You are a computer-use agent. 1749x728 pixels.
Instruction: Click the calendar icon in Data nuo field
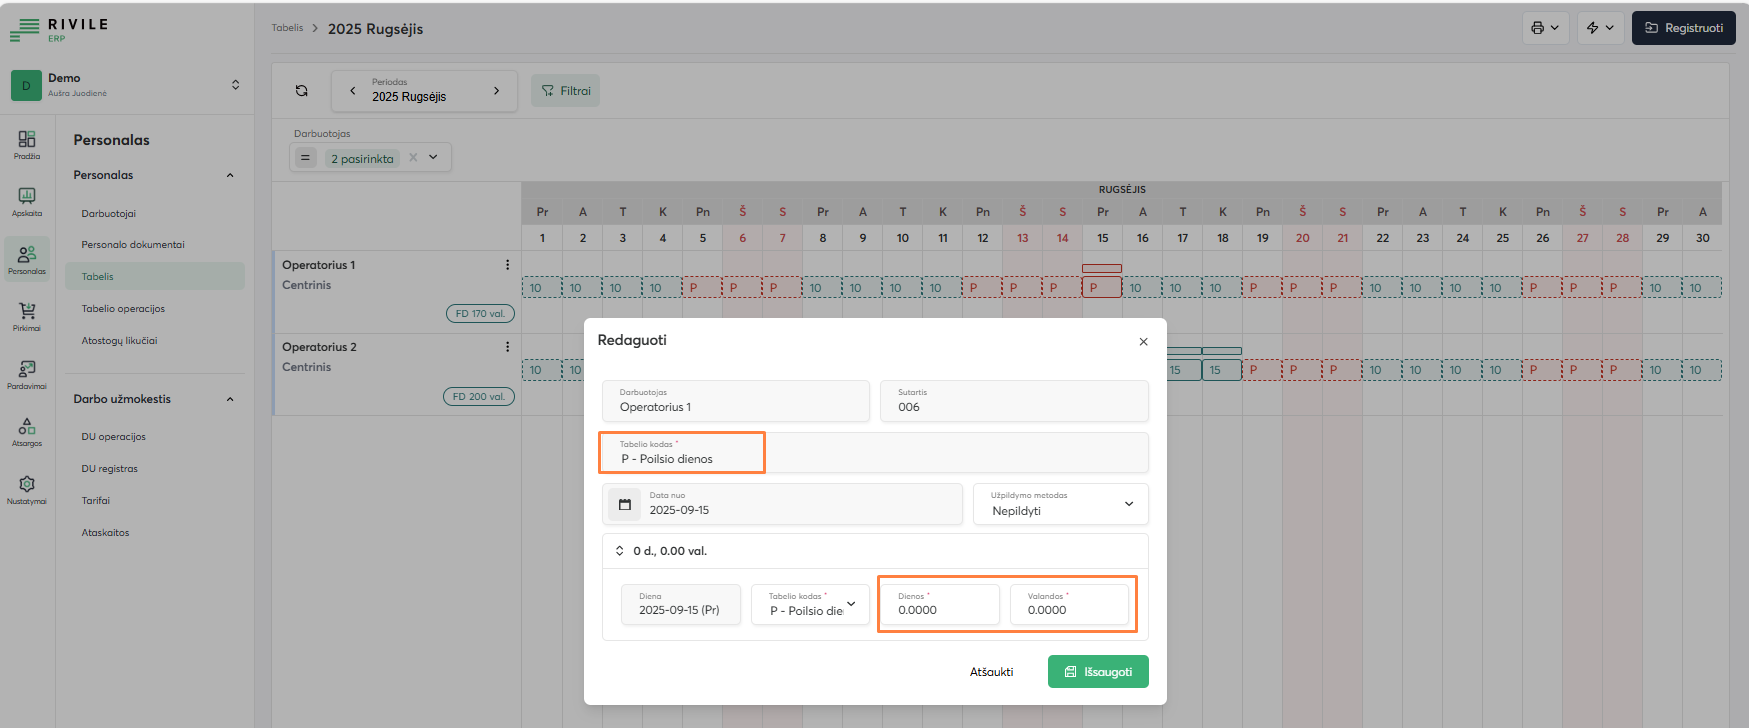tap(625, 504)
